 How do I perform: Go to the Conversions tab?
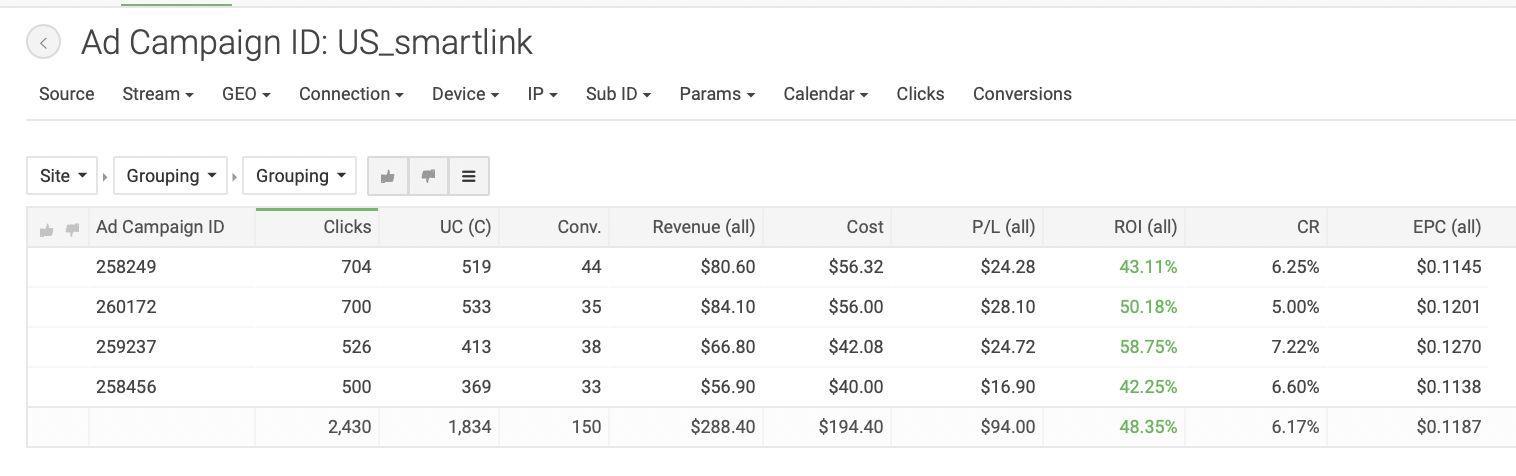click(x=1022, y=94)
